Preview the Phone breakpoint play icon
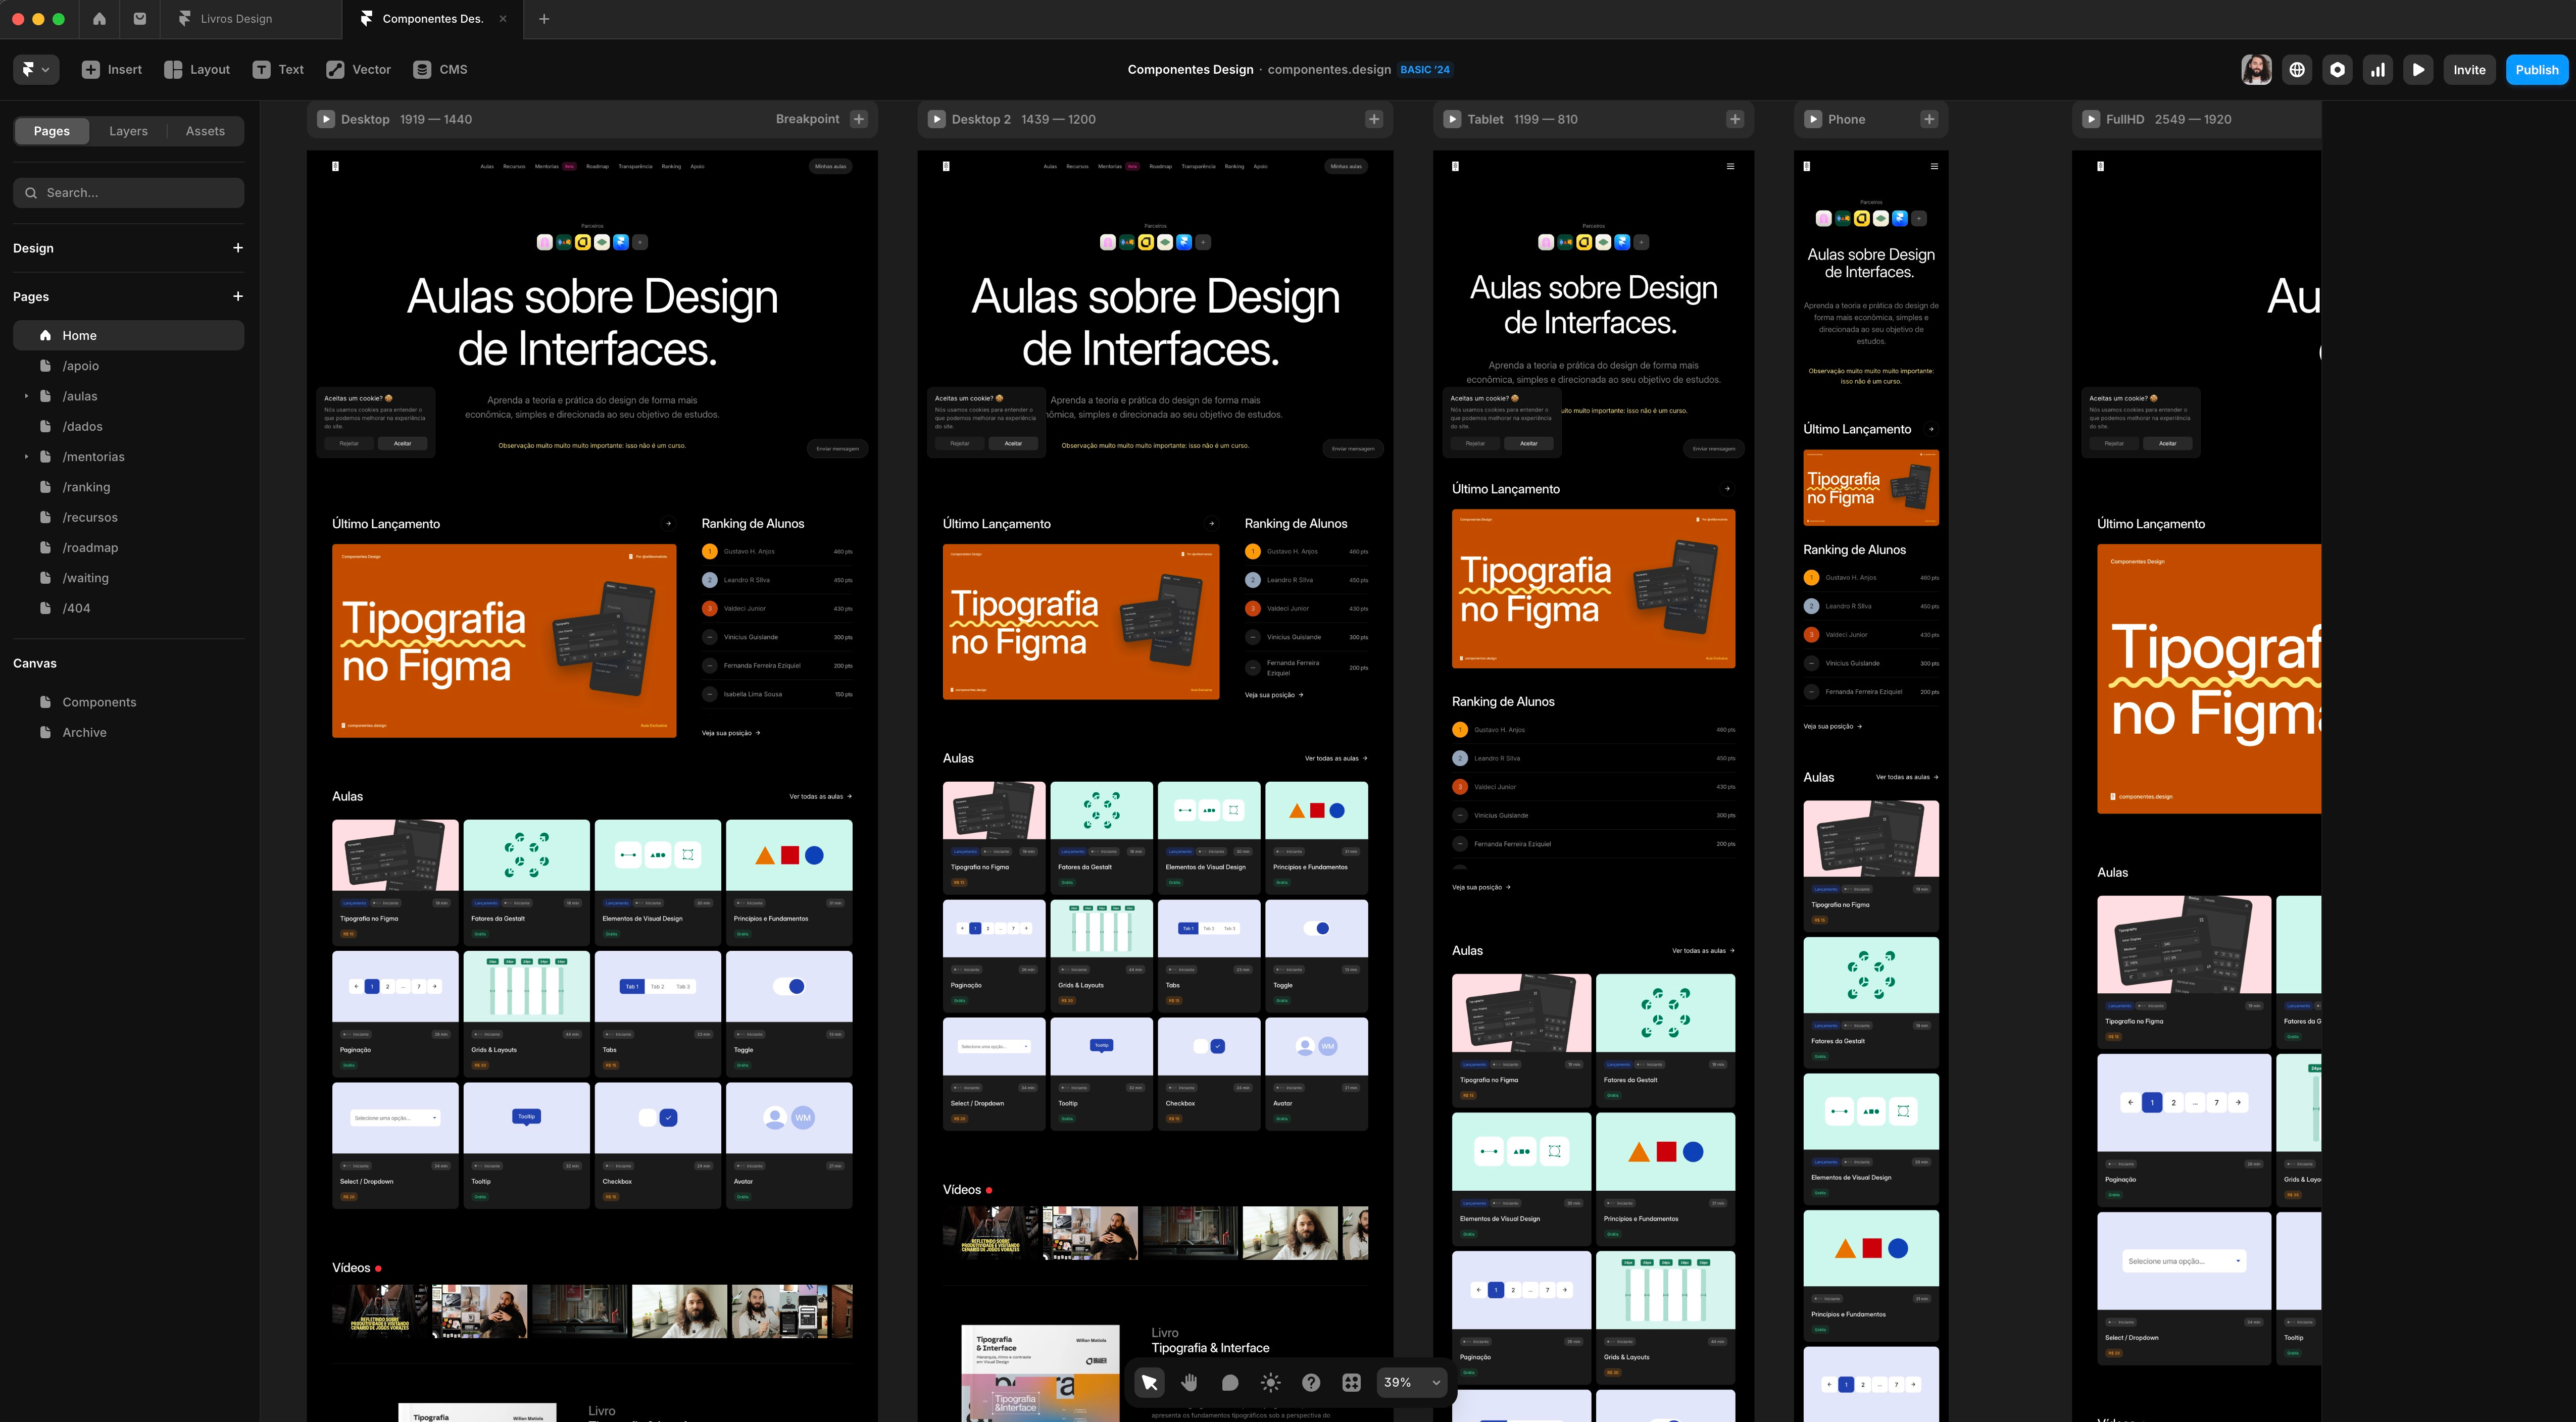The width and height of the screenshot is (2576, 1422). (x=1813, y=119)
